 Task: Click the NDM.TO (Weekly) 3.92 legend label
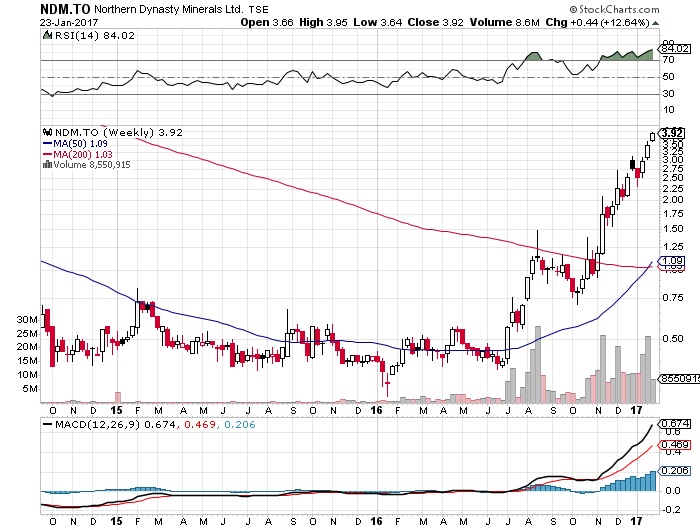point(119,132)
